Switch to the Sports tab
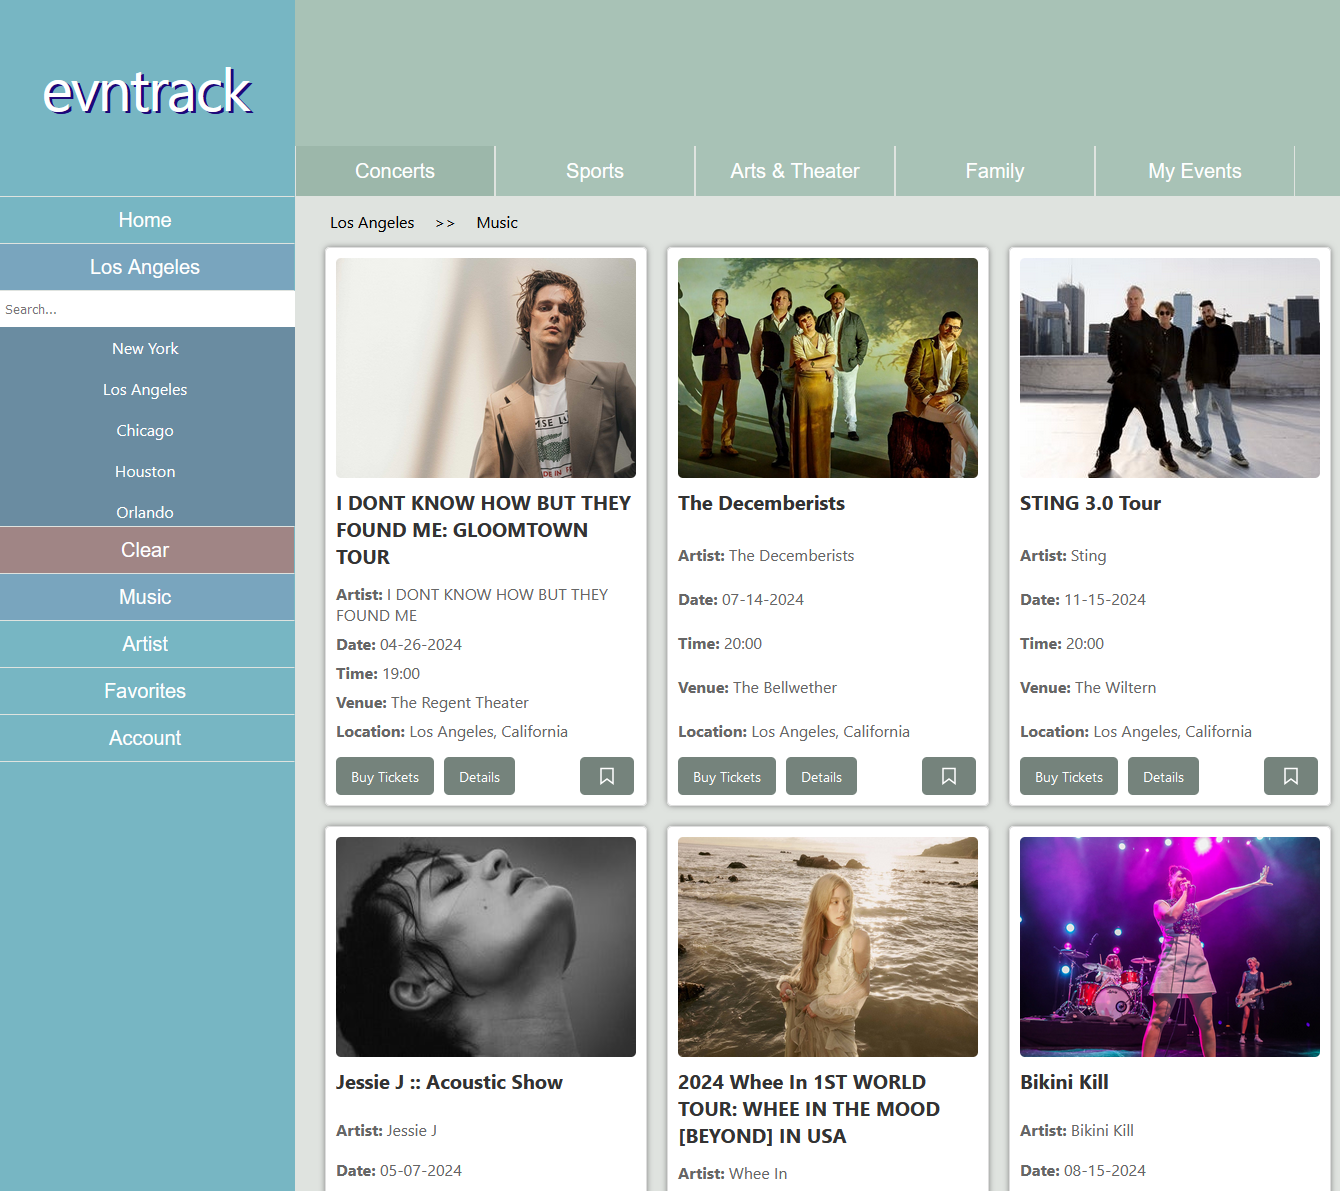This screenshot has width=1340, height=1191. click(595, 171)
